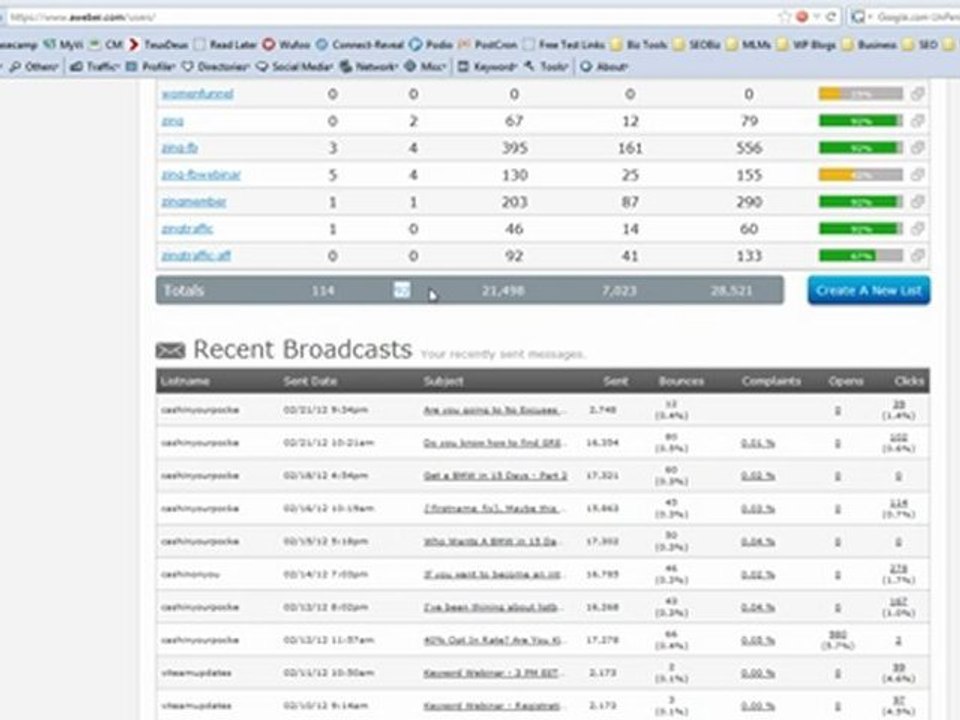Image resolution: width=960 pixels, height=720 pixels.
Task: Open the zing-fbwebinar list link
Action: pyautogui.click(x=201, y=174)
